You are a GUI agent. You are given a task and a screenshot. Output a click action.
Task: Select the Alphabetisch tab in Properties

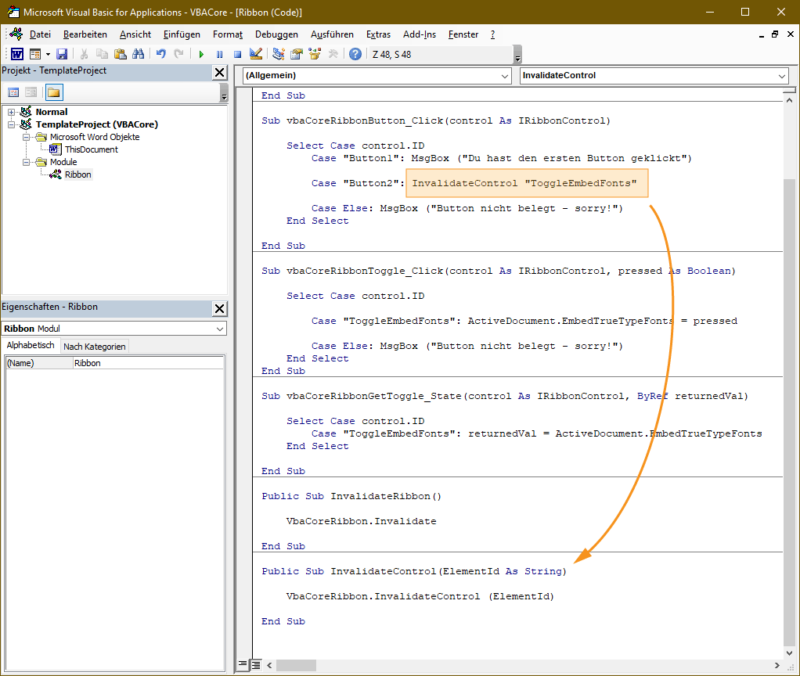[x=33, y=343]
